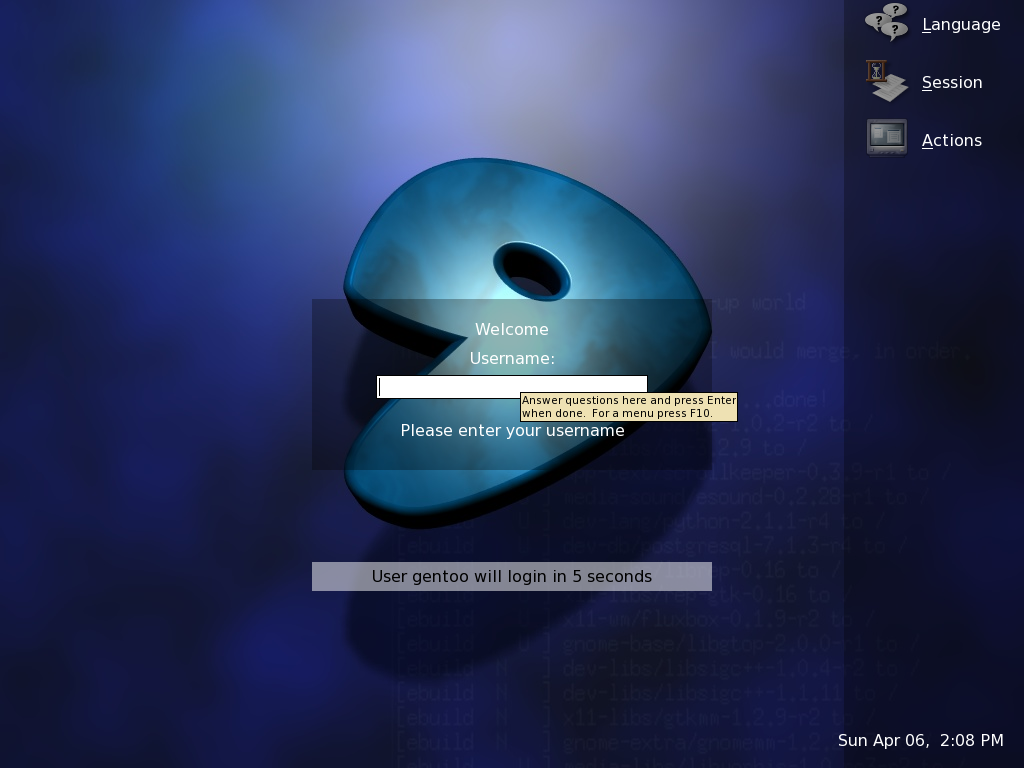Click 'Please enter your username' message
Screen dimensions: 1024x768
(x=512, y=430)
